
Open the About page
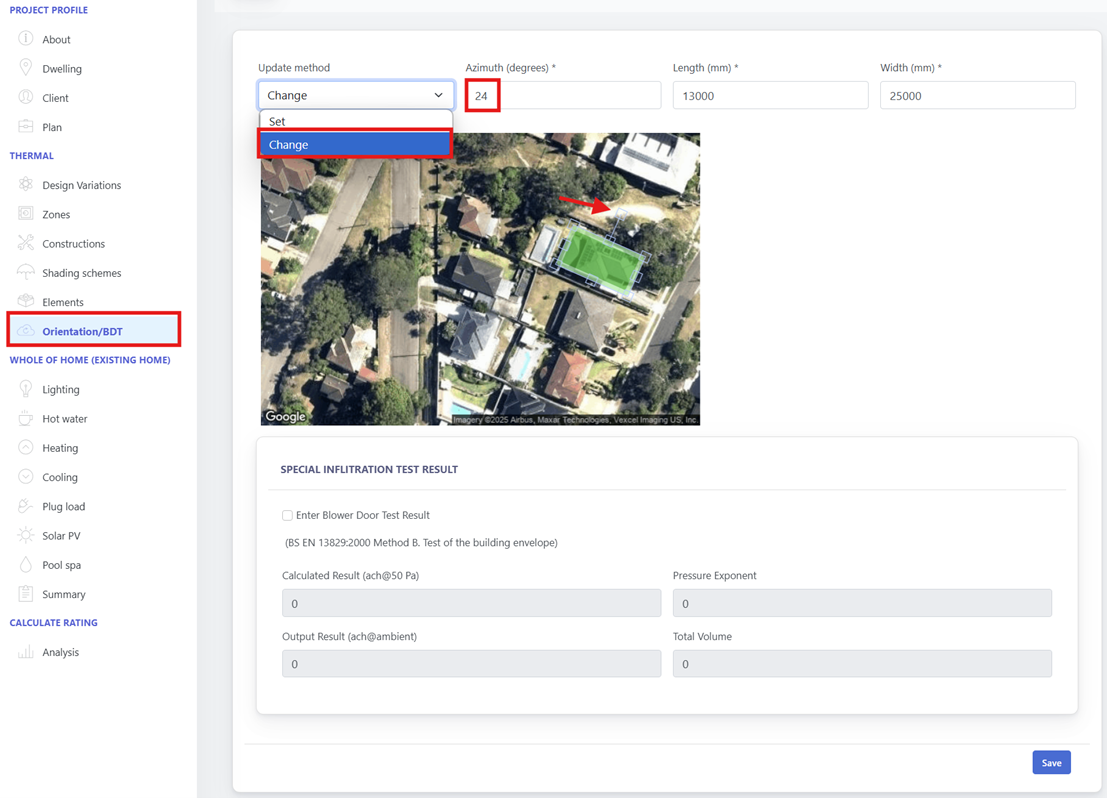pyautogui.click(x=56, y=40)
